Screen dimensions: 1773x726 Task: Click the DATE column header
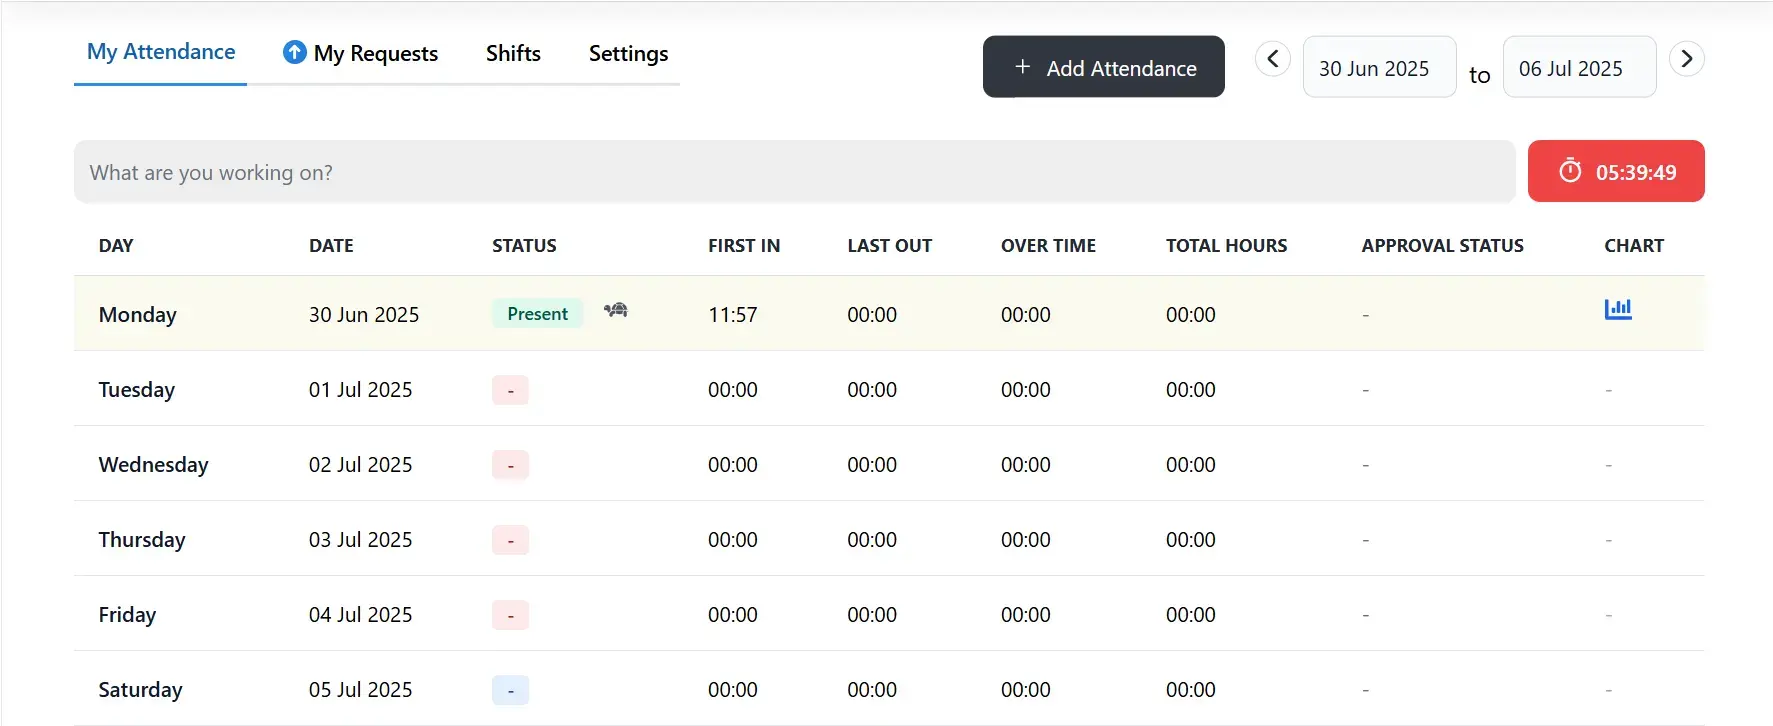coord(331,246)
